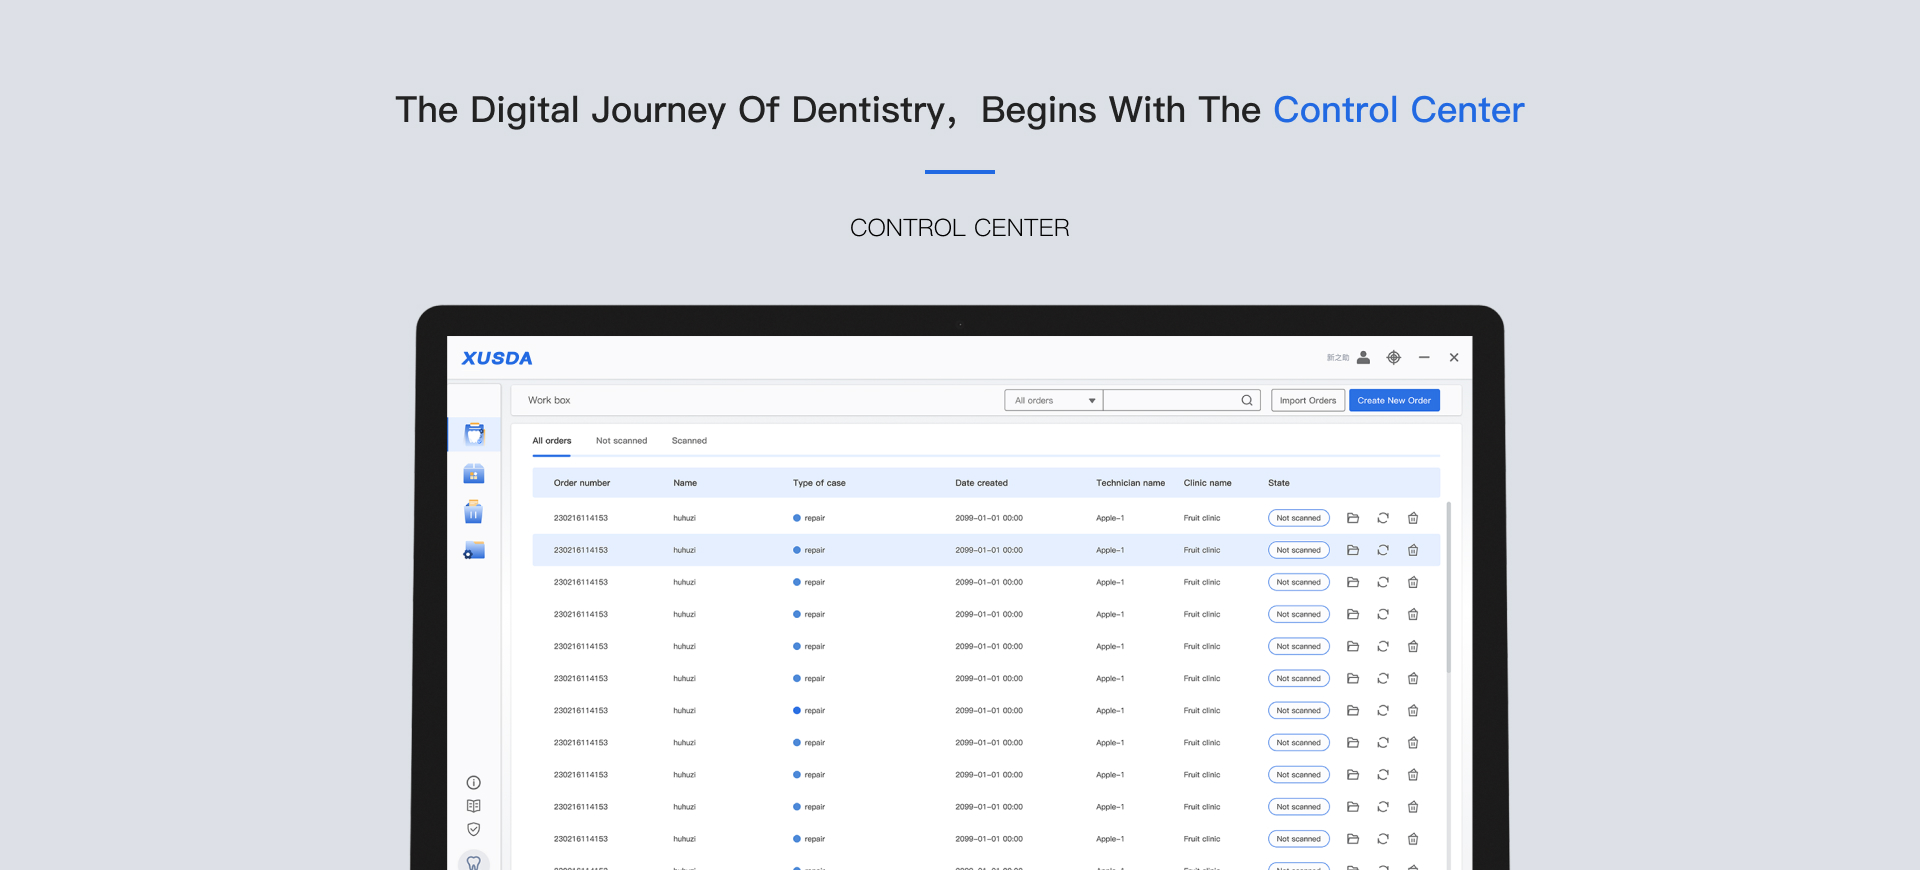
Task: Delete the third order using its trash icon
Action: tap(1413, 582)
